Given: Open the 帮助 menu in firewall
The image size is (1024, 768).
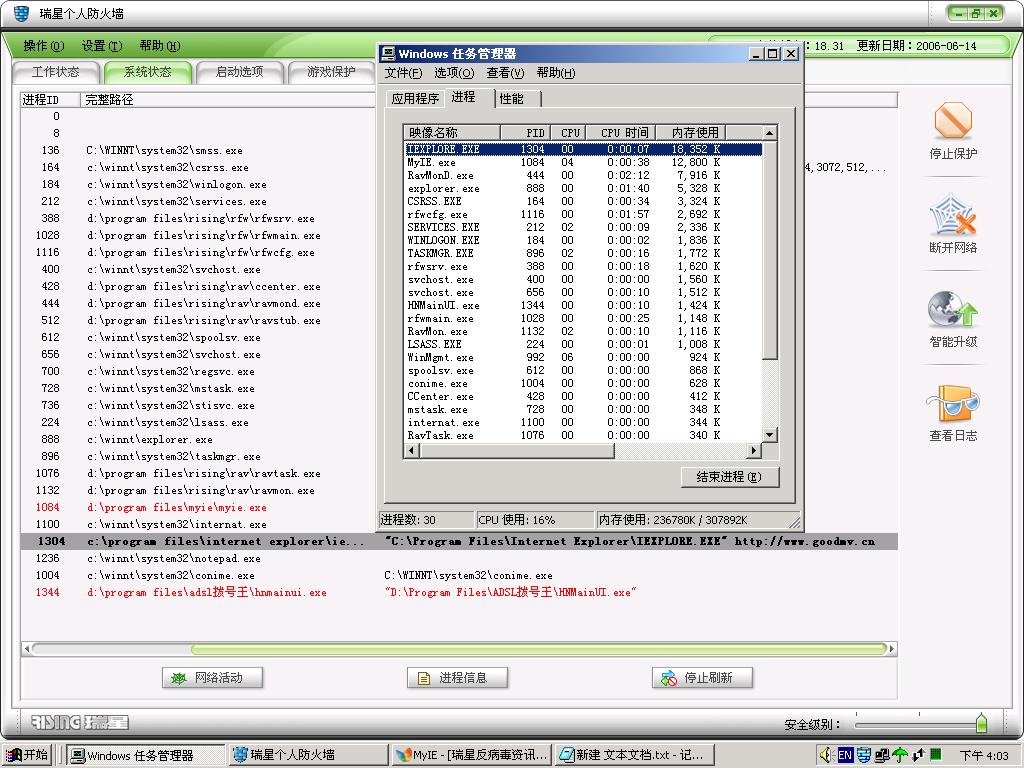Looking at the screenshot, I should click(x=160, y=46).
